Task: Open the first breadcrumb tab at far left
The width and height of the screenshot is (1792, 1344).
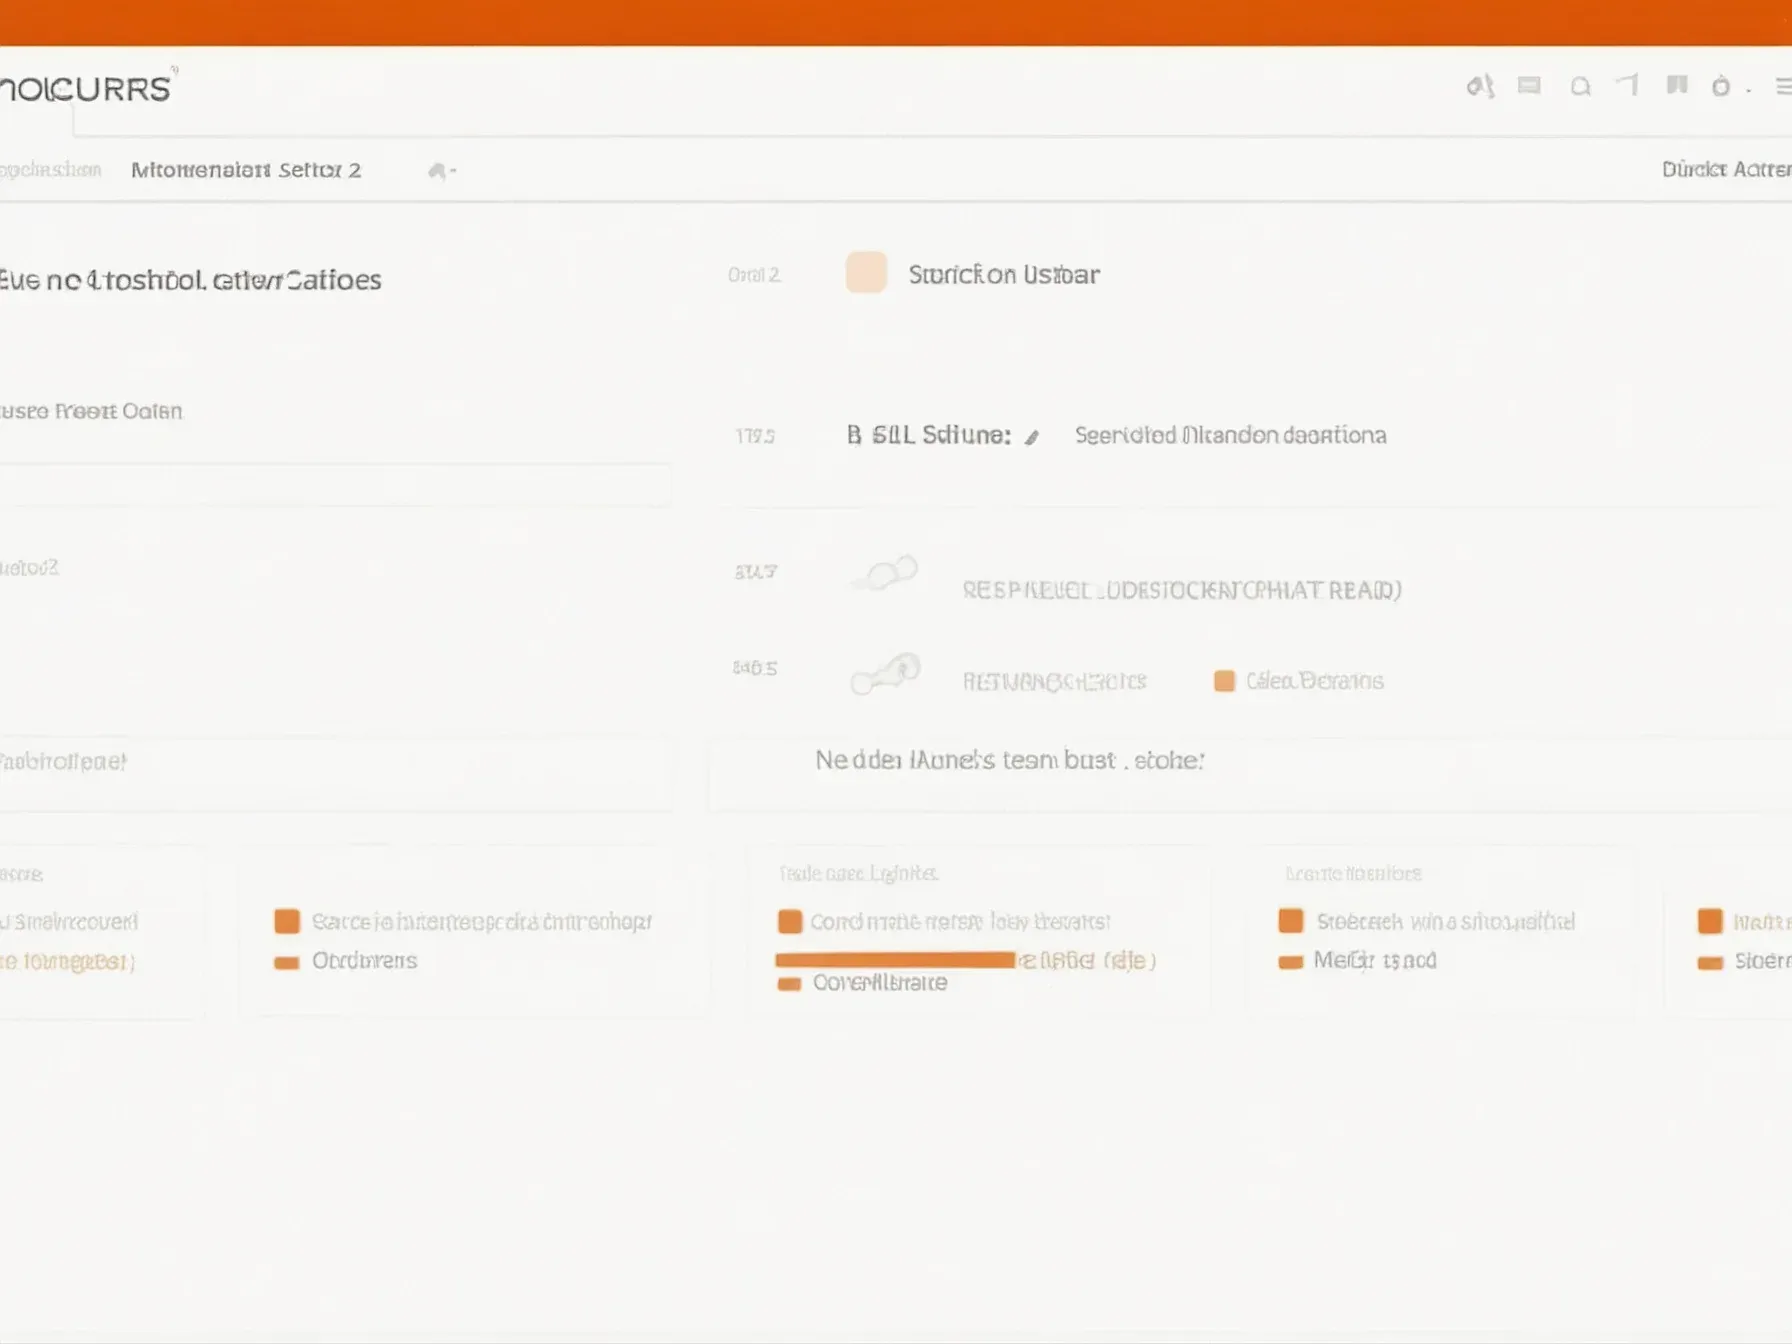Action: coord(50,170)
